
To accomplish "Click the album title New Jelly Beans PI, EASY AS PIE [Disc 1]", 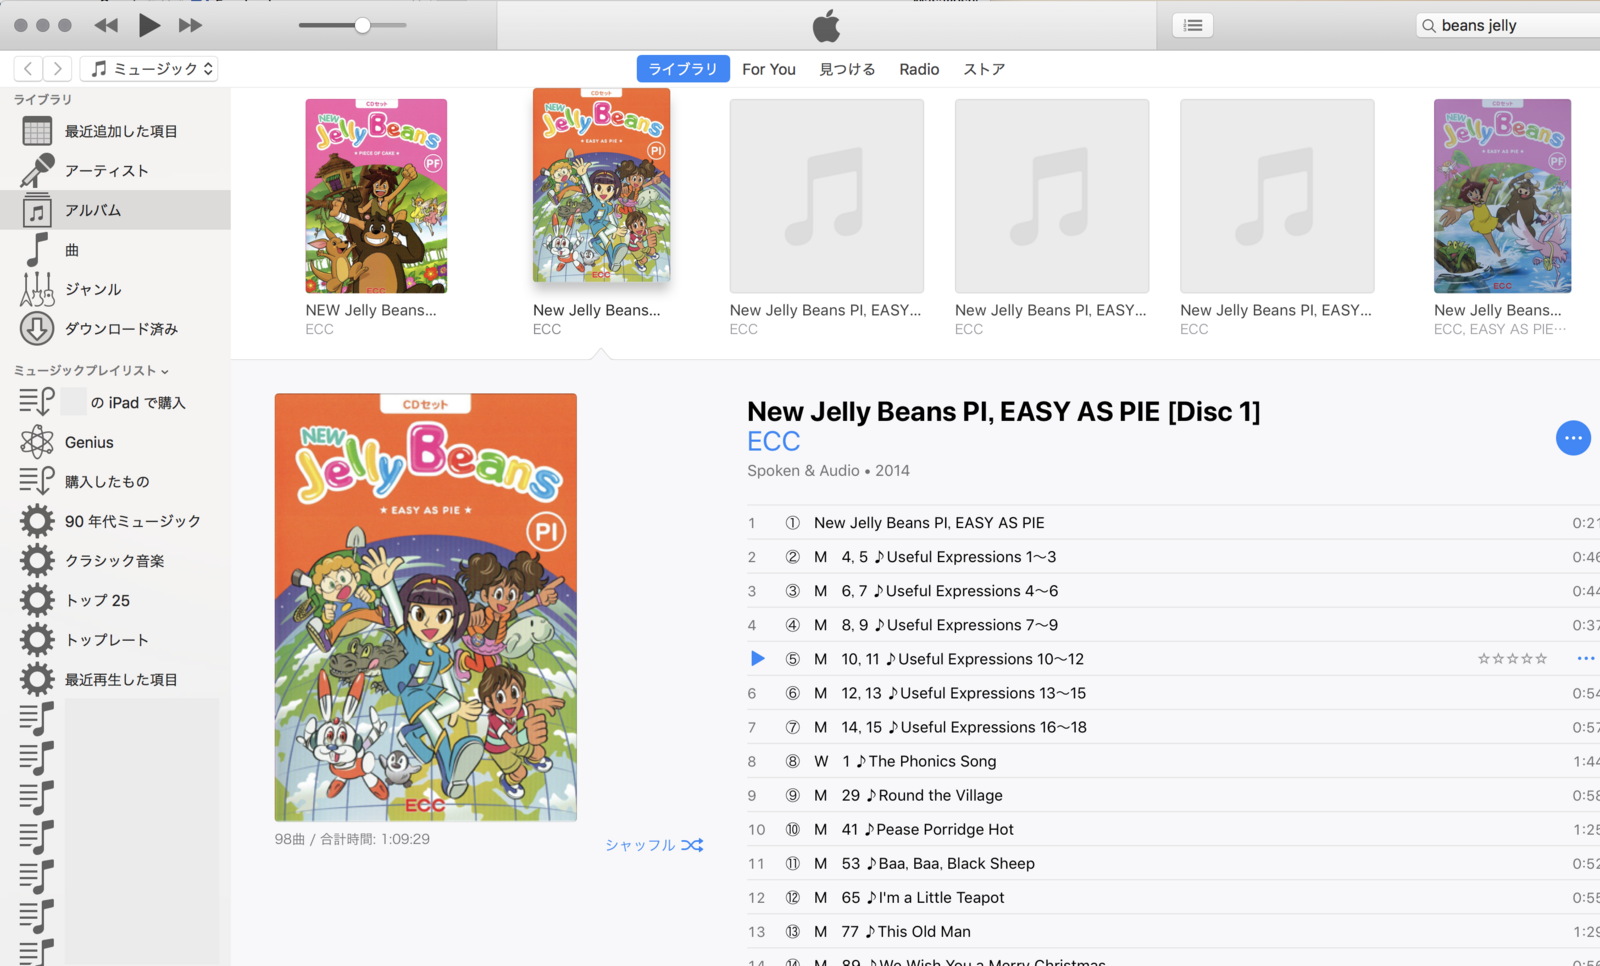I will 1004,412.
